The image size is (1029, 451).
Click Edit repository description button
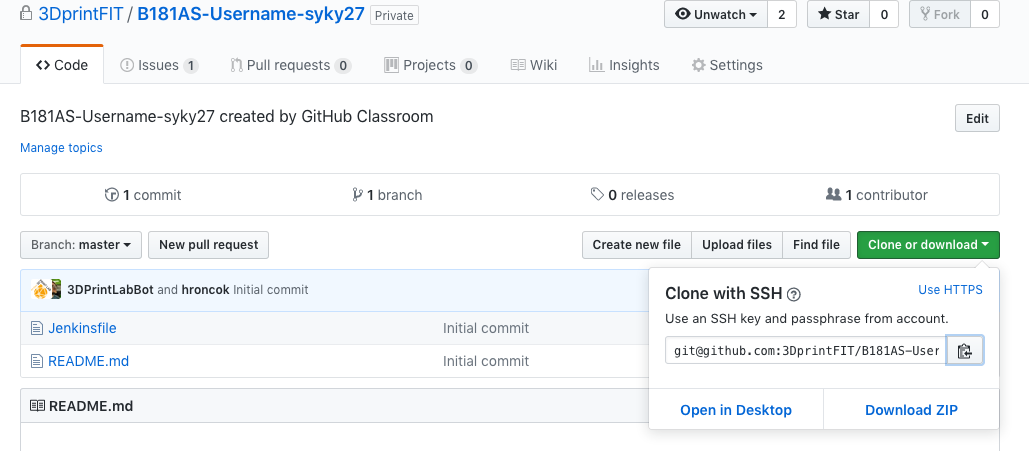(x=977, y=118)
